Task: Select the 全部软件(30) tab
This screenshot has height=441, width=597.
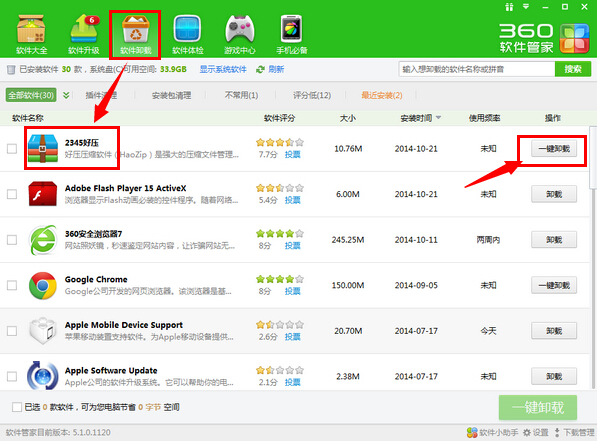Action: [x=31, y=95]
